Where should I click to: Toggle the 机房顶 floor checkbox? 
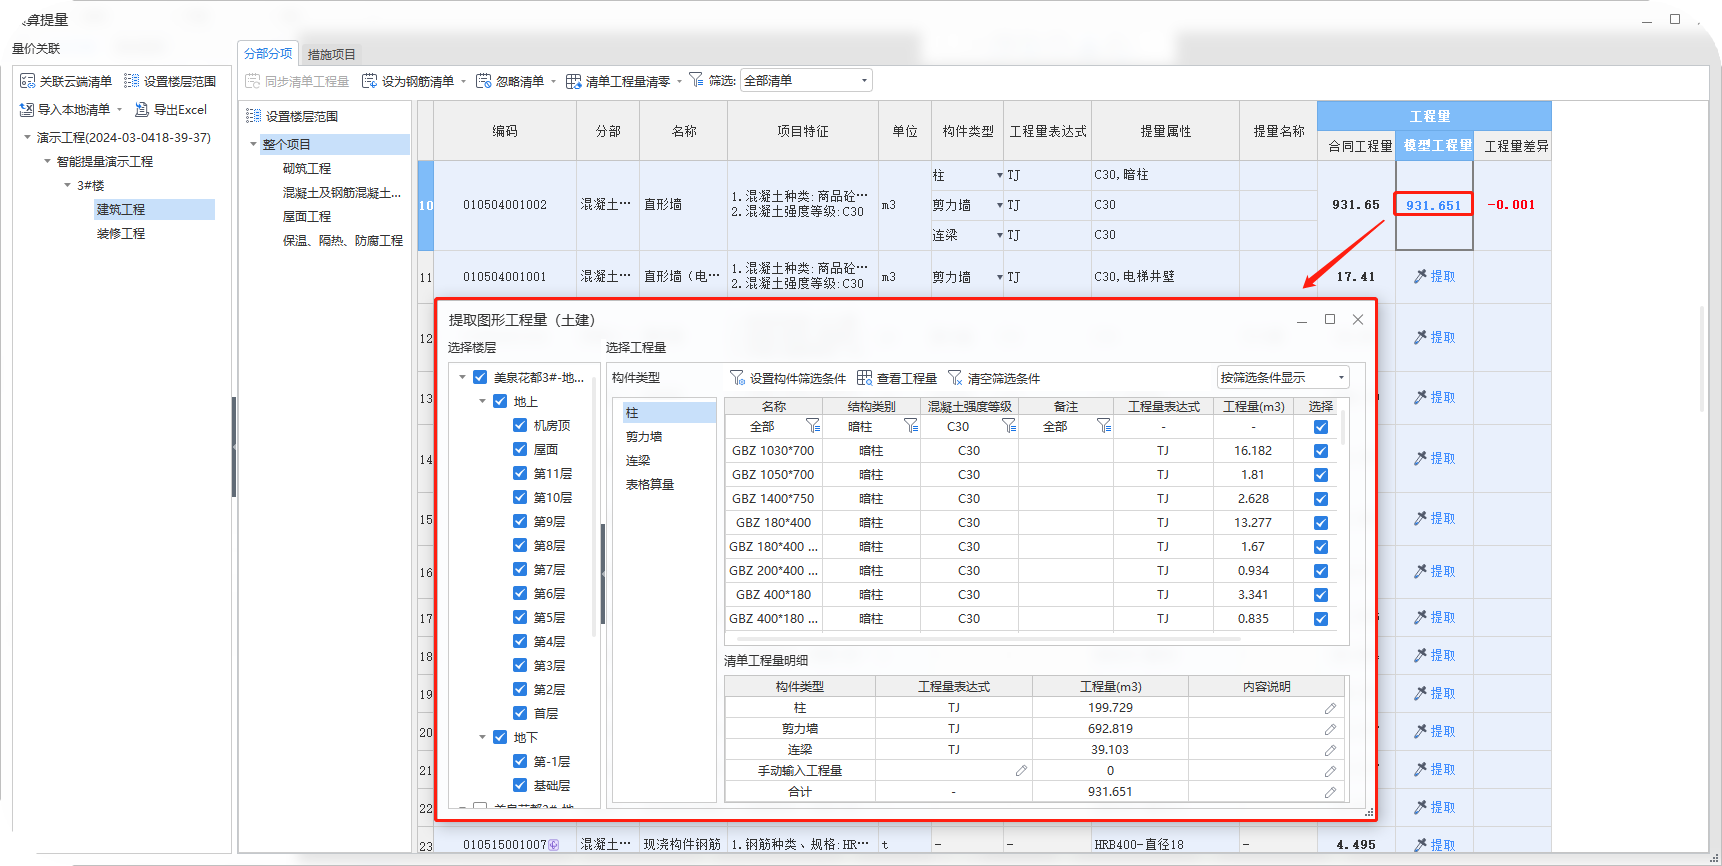point(520,425)
